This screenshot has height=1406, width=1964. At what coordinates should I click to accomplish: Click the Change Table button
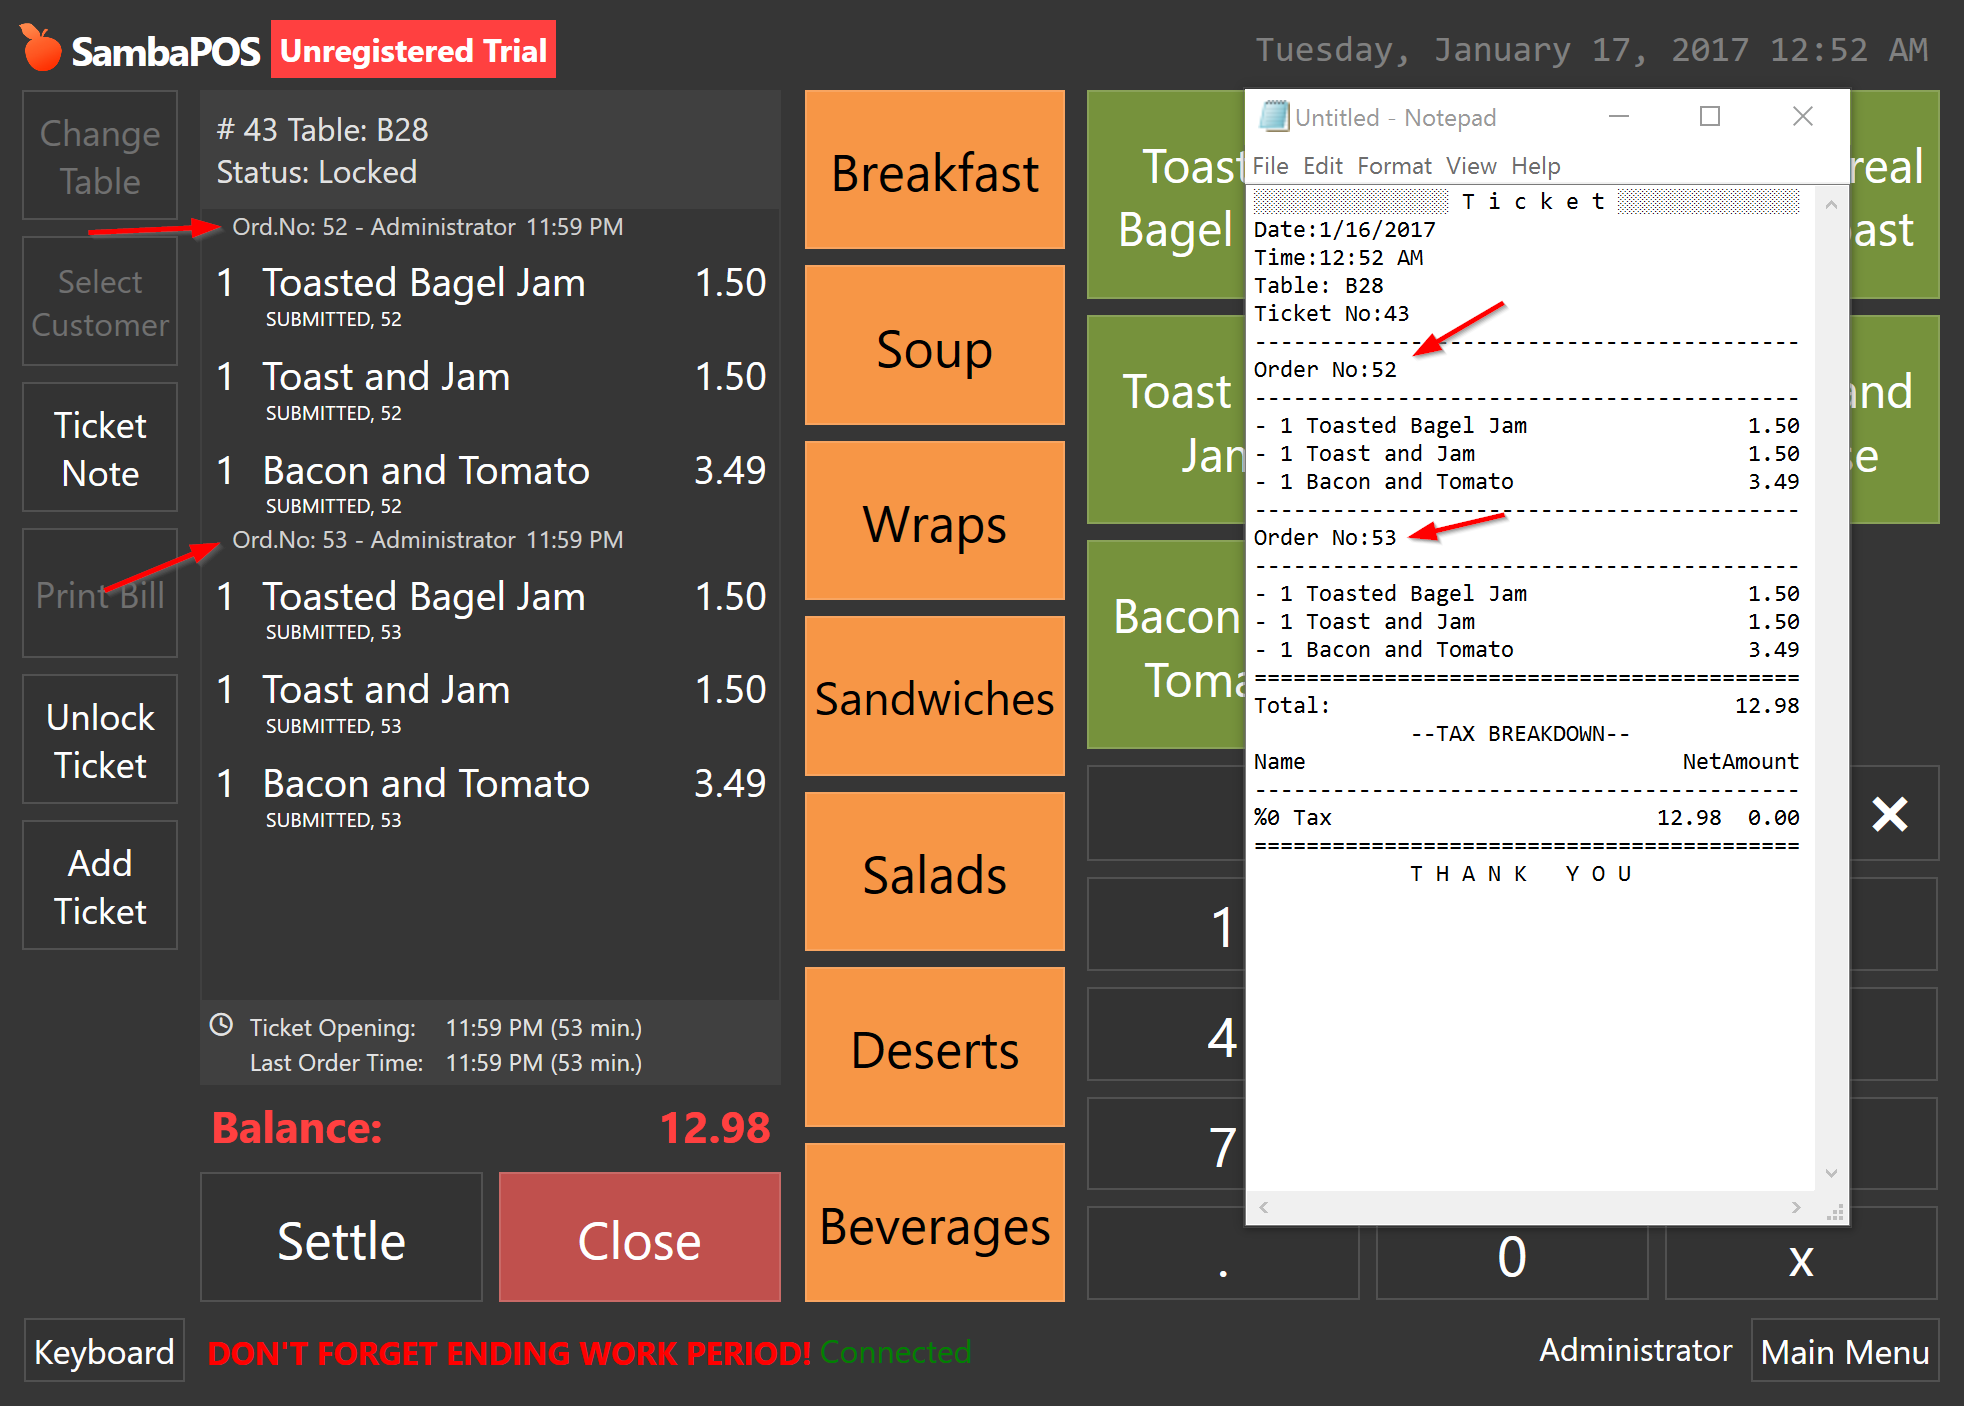click(x=100, y=156)
